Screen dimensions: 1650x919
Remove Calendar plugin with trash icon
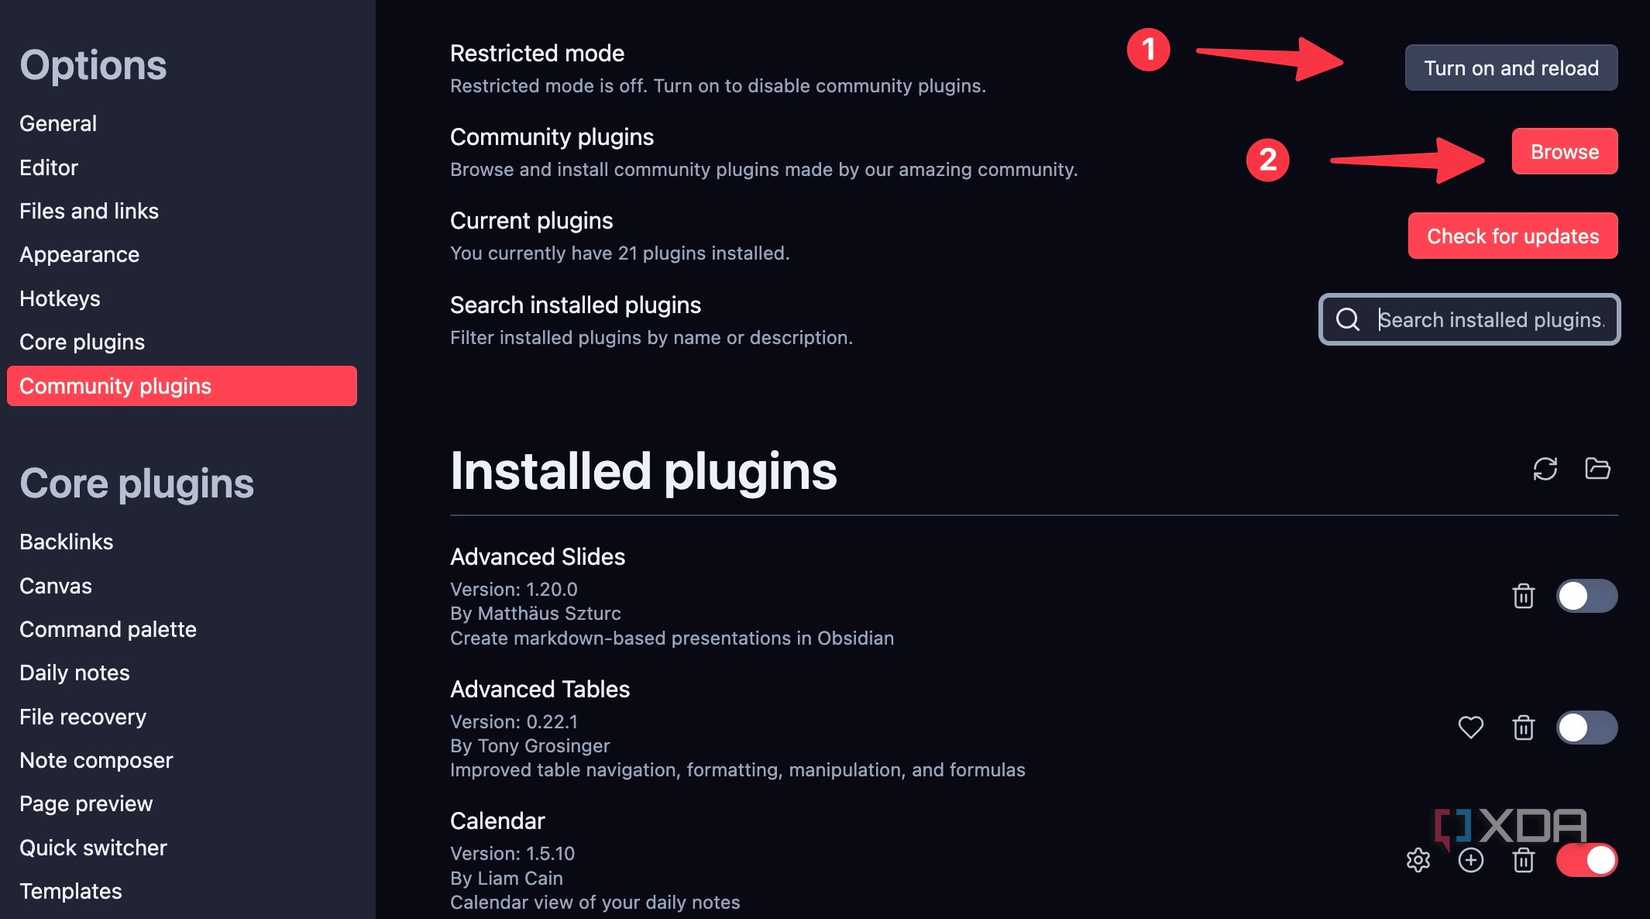click(1523, 860)
